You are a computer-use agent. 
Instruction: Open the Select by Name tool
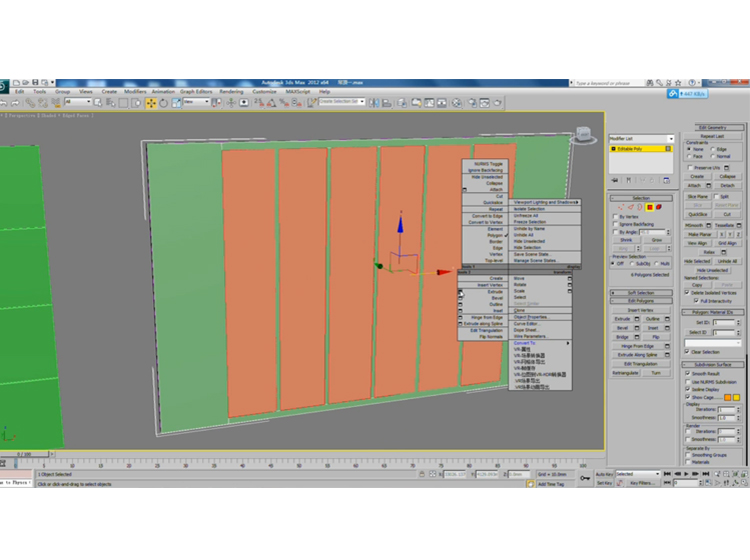[110, 103]
